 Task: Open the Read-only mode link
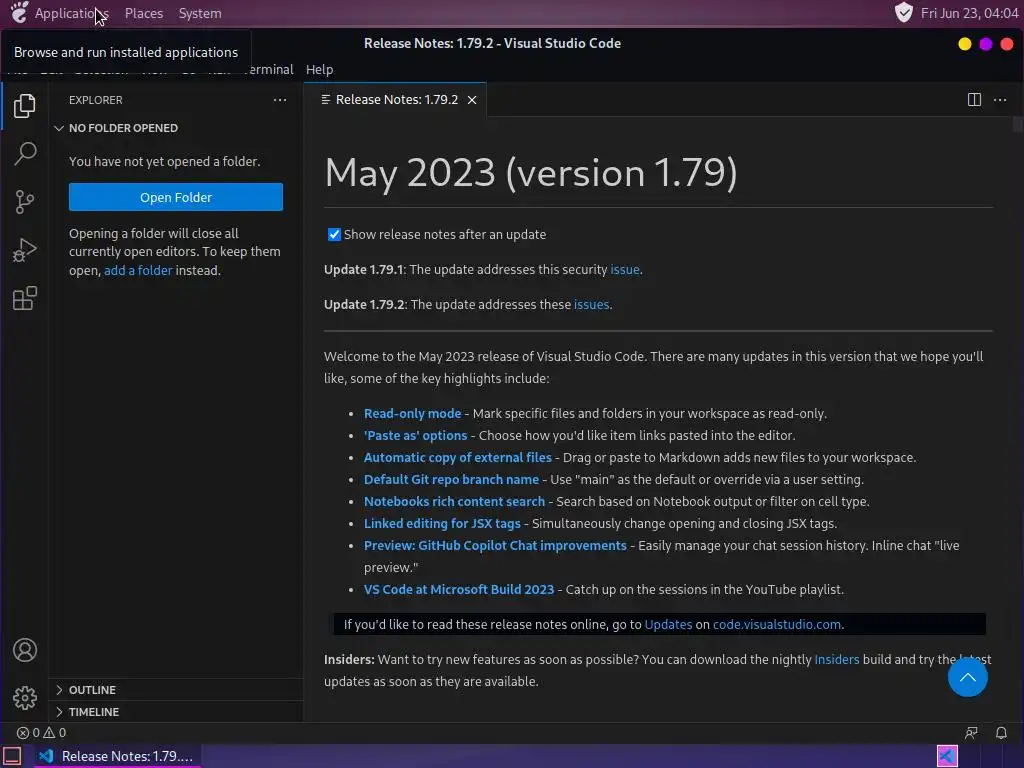(412, 413)
